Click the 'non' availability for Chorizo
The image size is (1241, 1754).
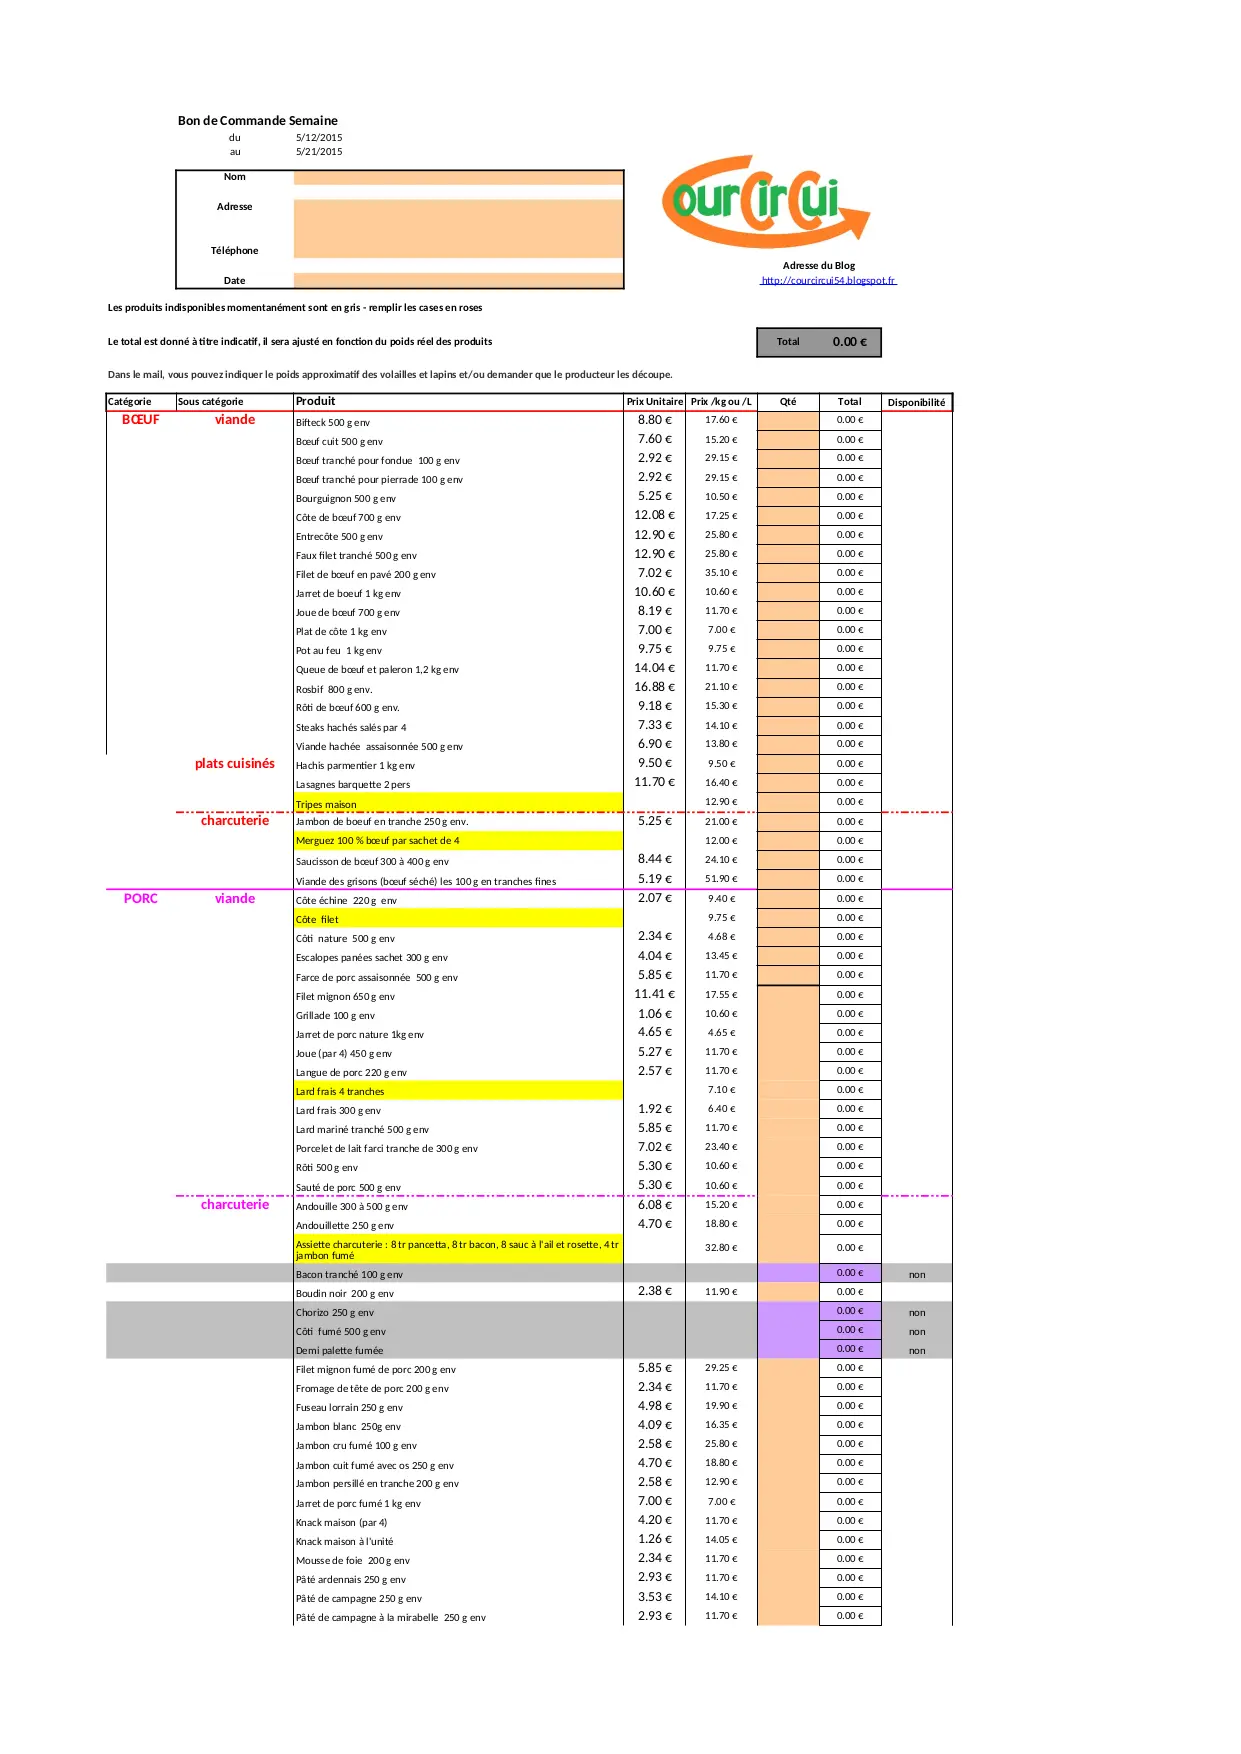point(916,1313)
